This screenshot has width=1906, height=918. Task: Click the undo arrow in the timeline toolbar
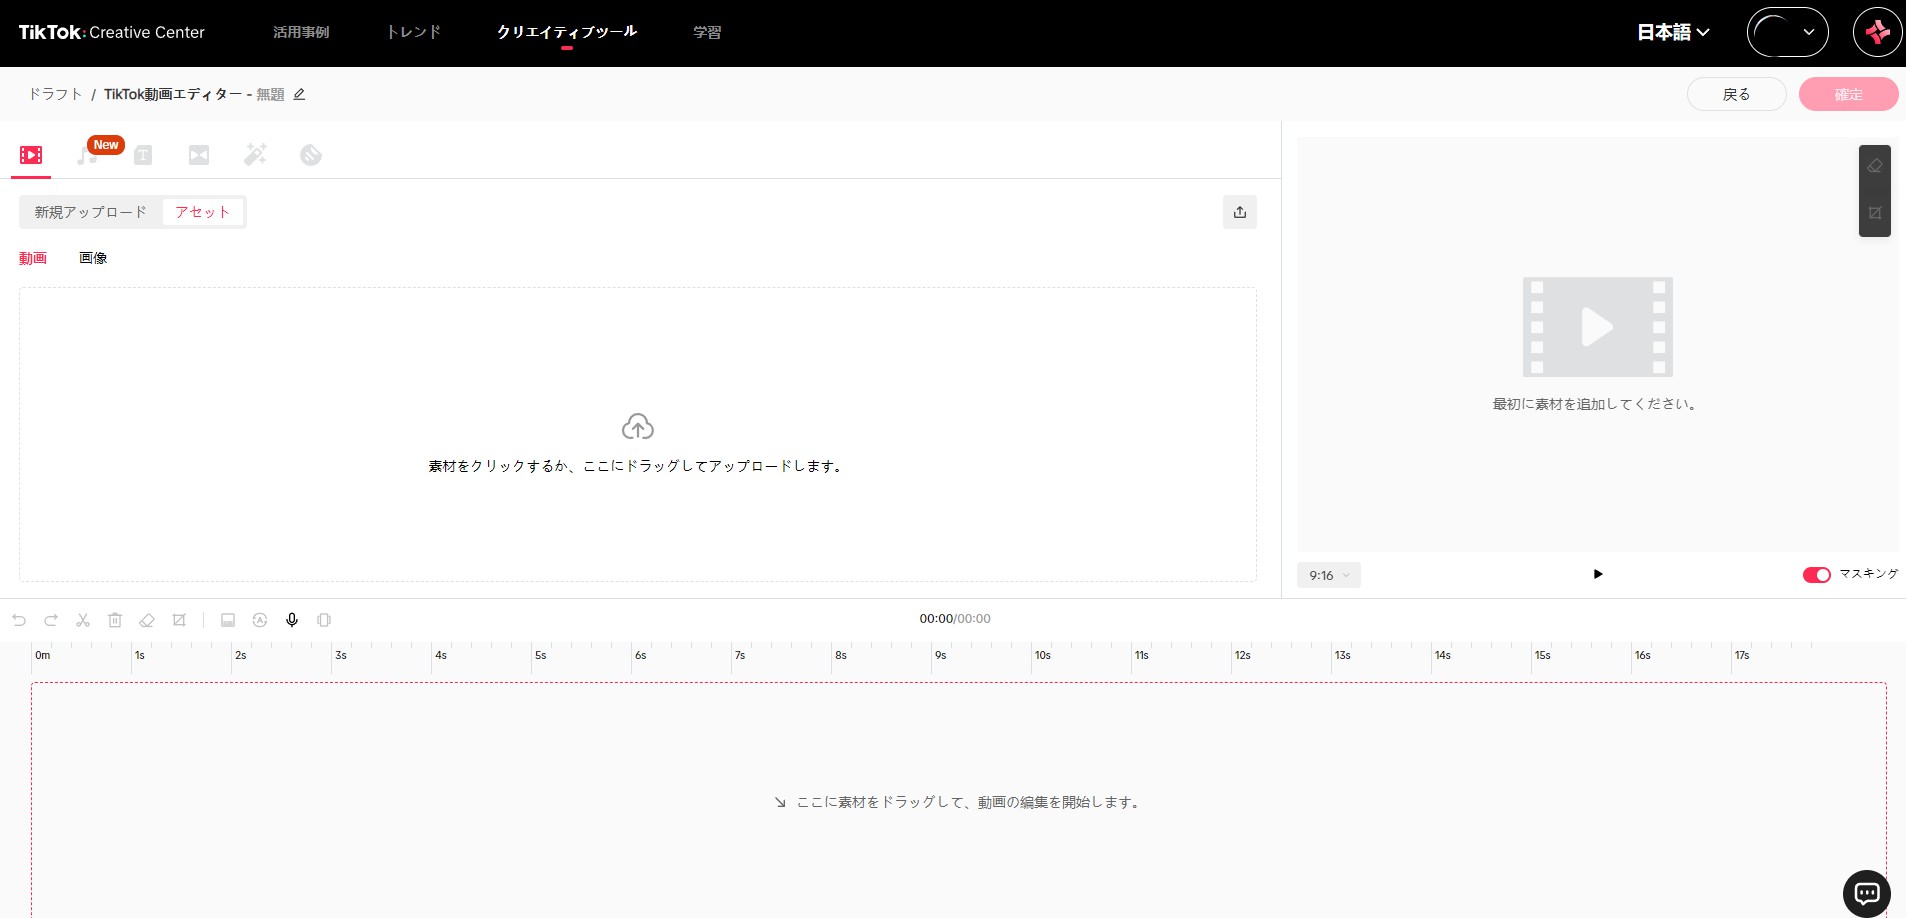pos(19,620)
